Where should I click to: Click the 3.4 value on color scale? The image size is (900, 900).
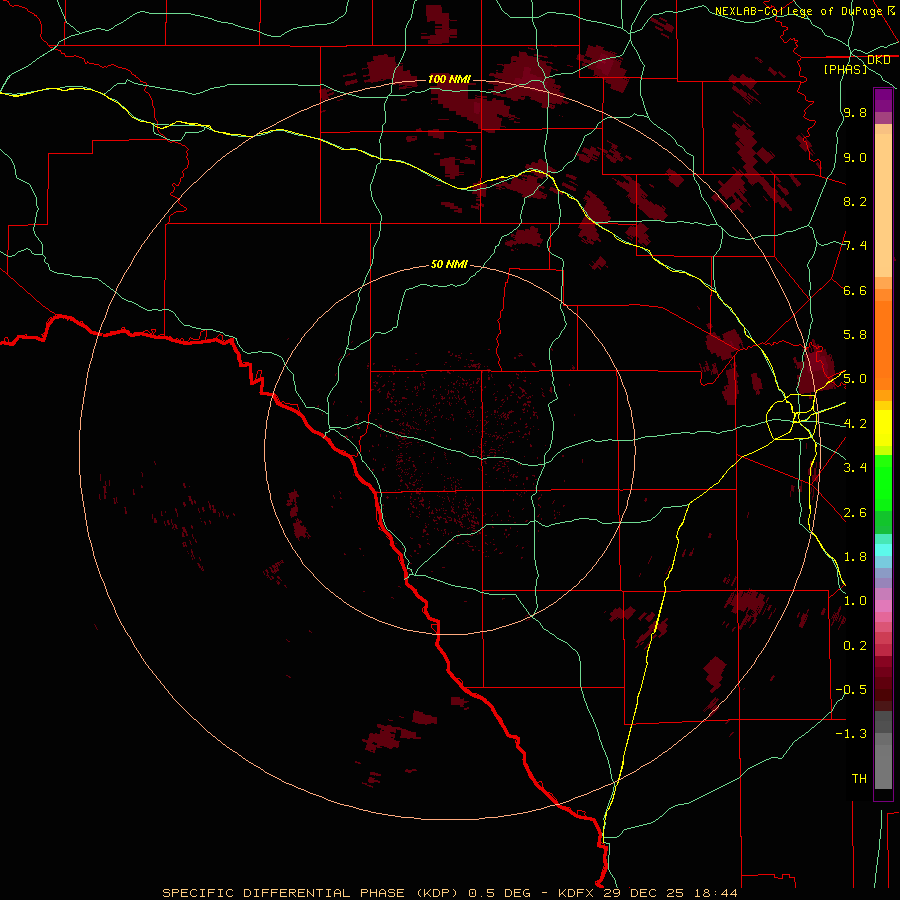pyautogui.click(x=855, y=468)
